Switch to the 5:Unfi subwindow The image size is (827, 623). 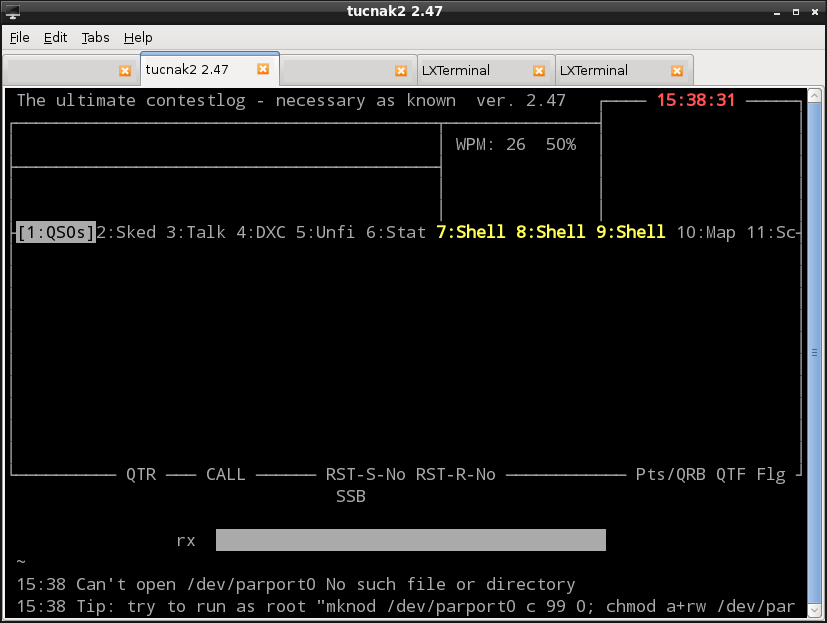[x=325, y=232]
